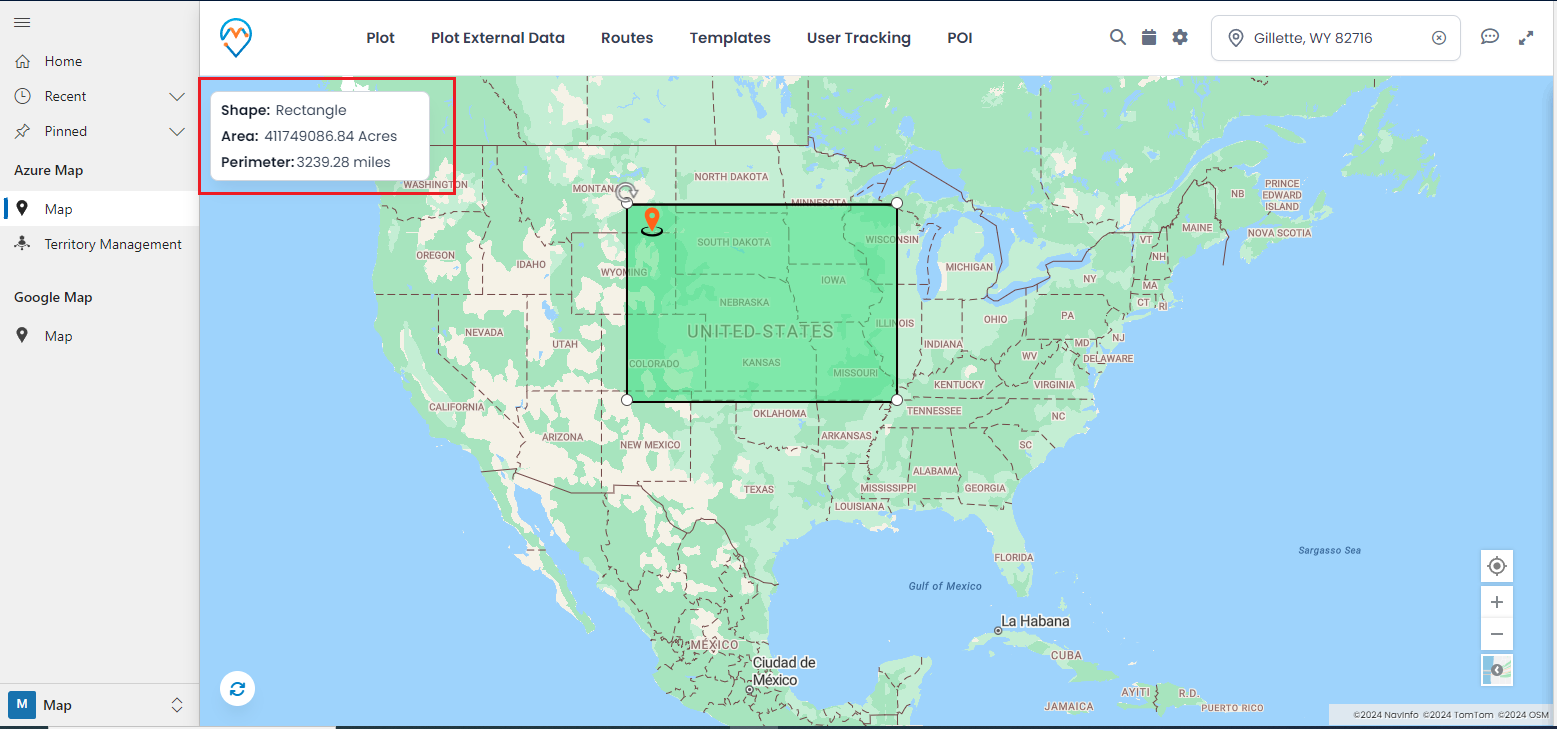Open the calendar icon
1557x729 pixels.
1149,37
